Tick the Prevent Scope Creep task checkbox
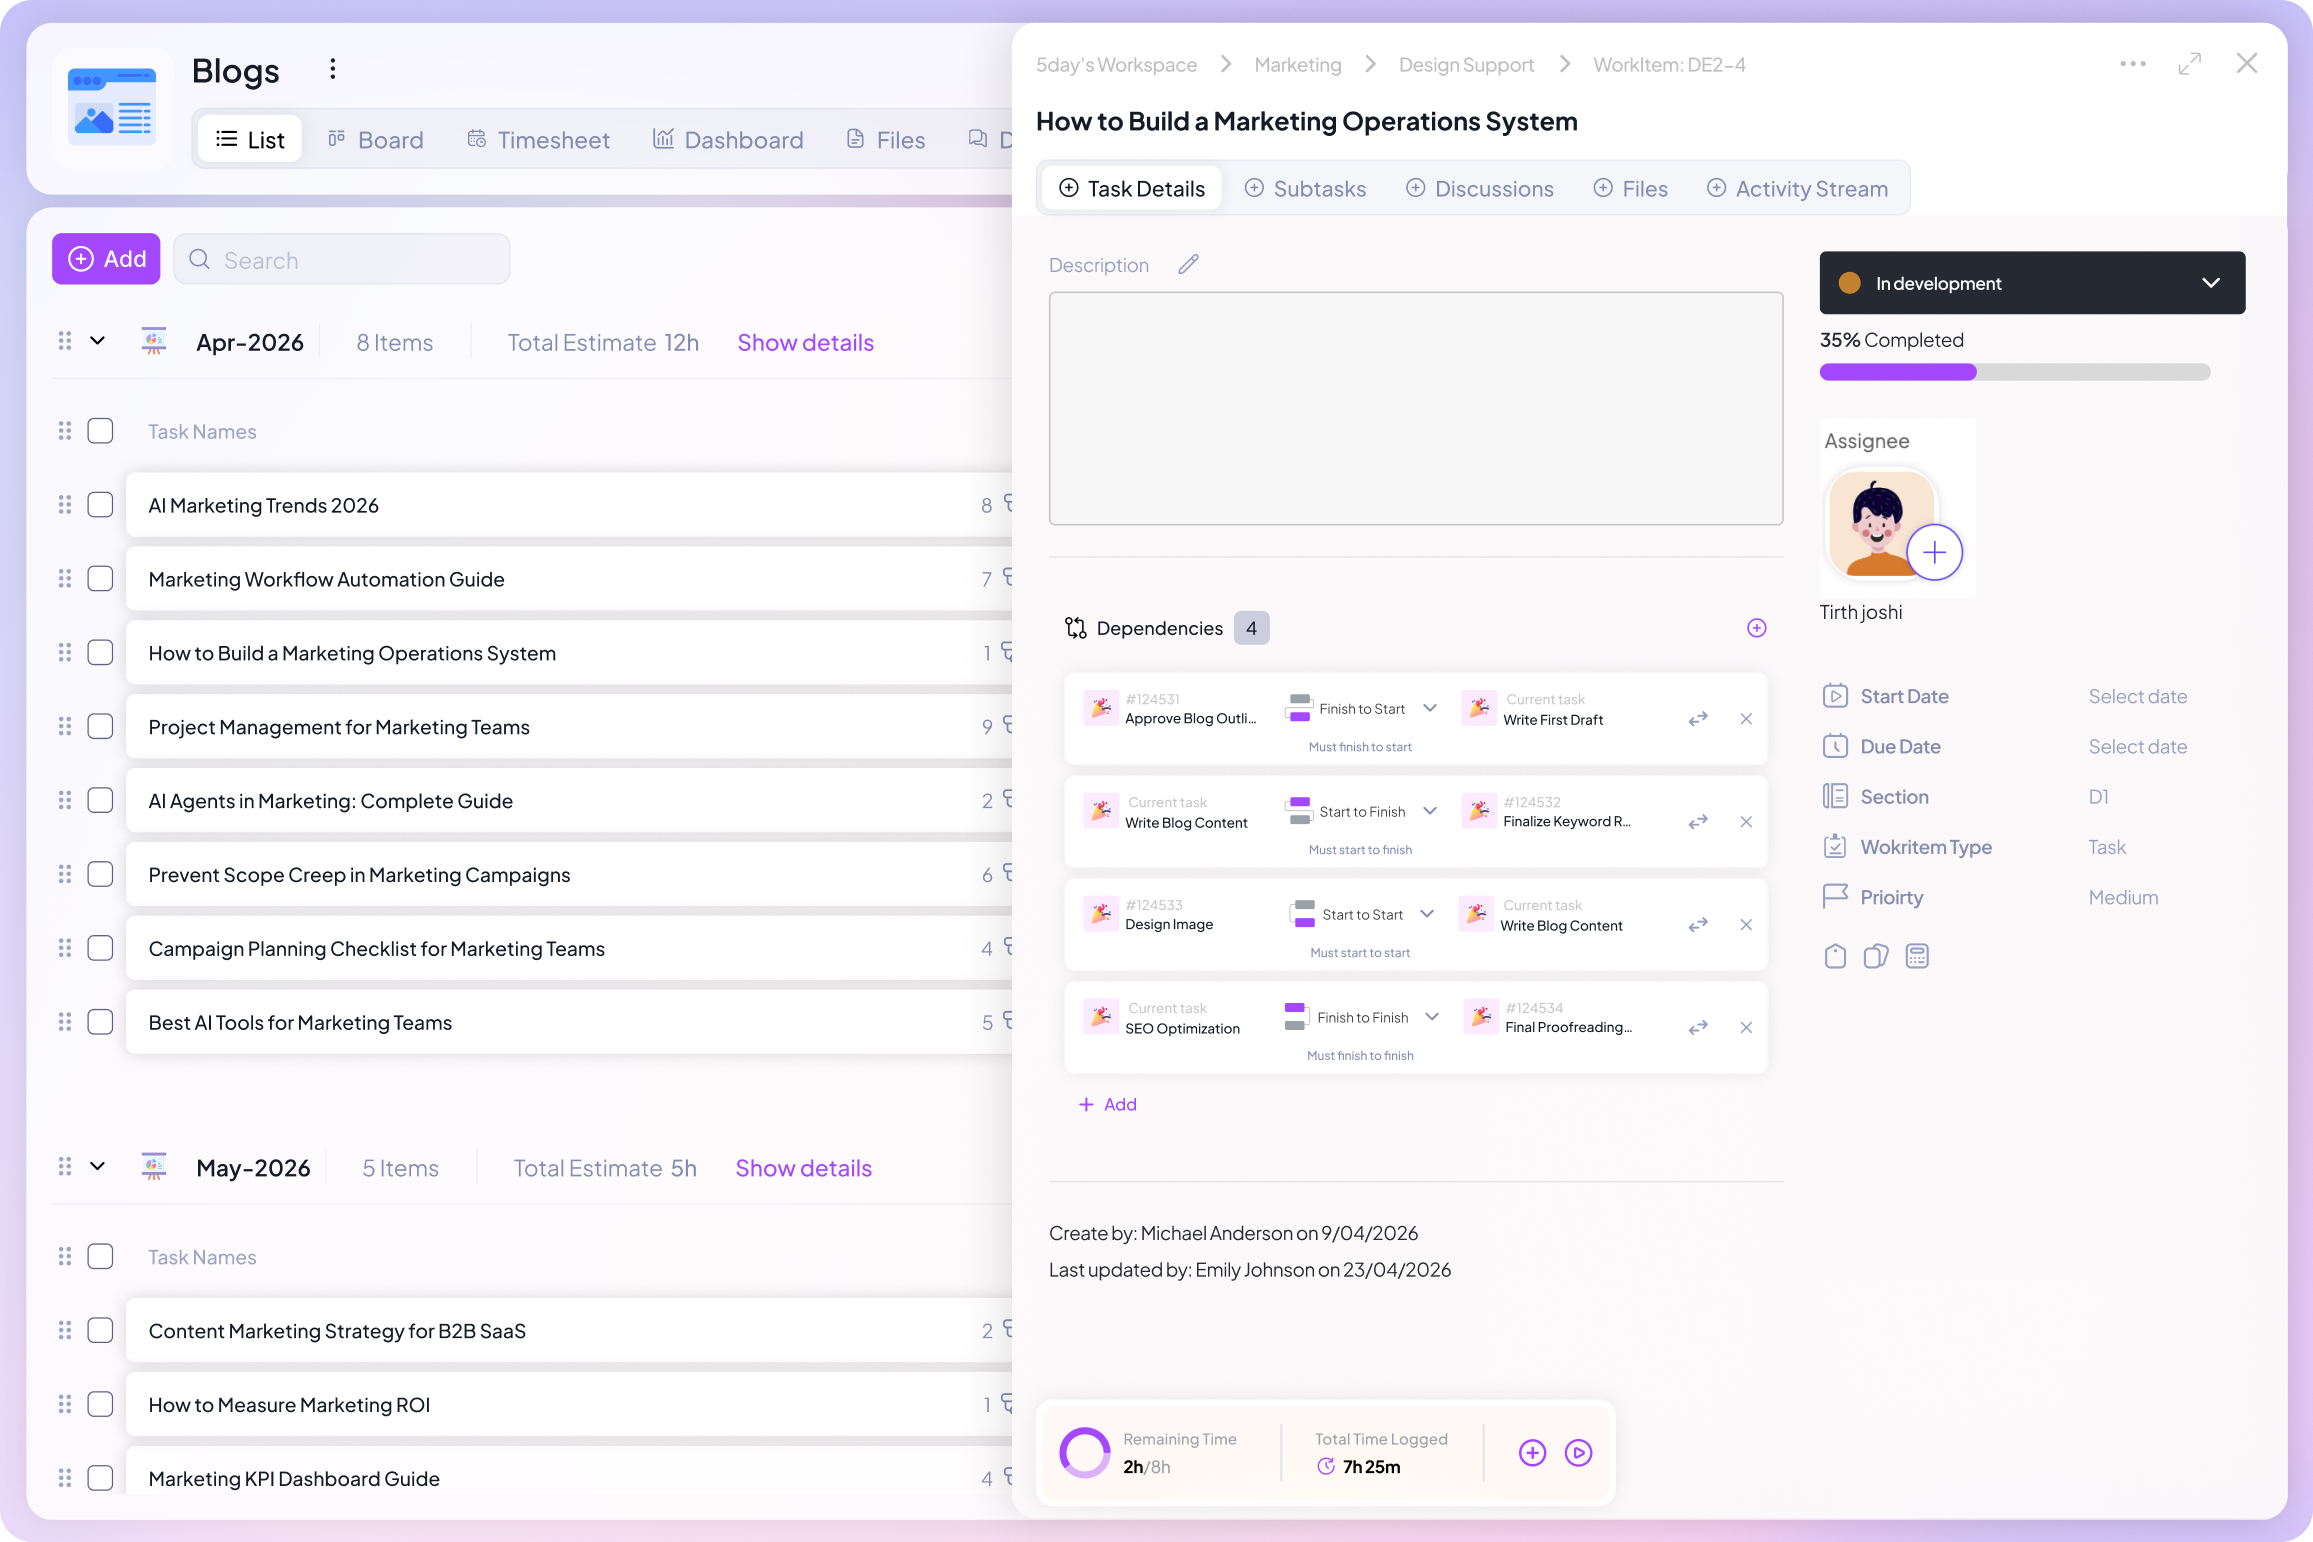This screenshot has height=1542, width=2313. point(100,875)
